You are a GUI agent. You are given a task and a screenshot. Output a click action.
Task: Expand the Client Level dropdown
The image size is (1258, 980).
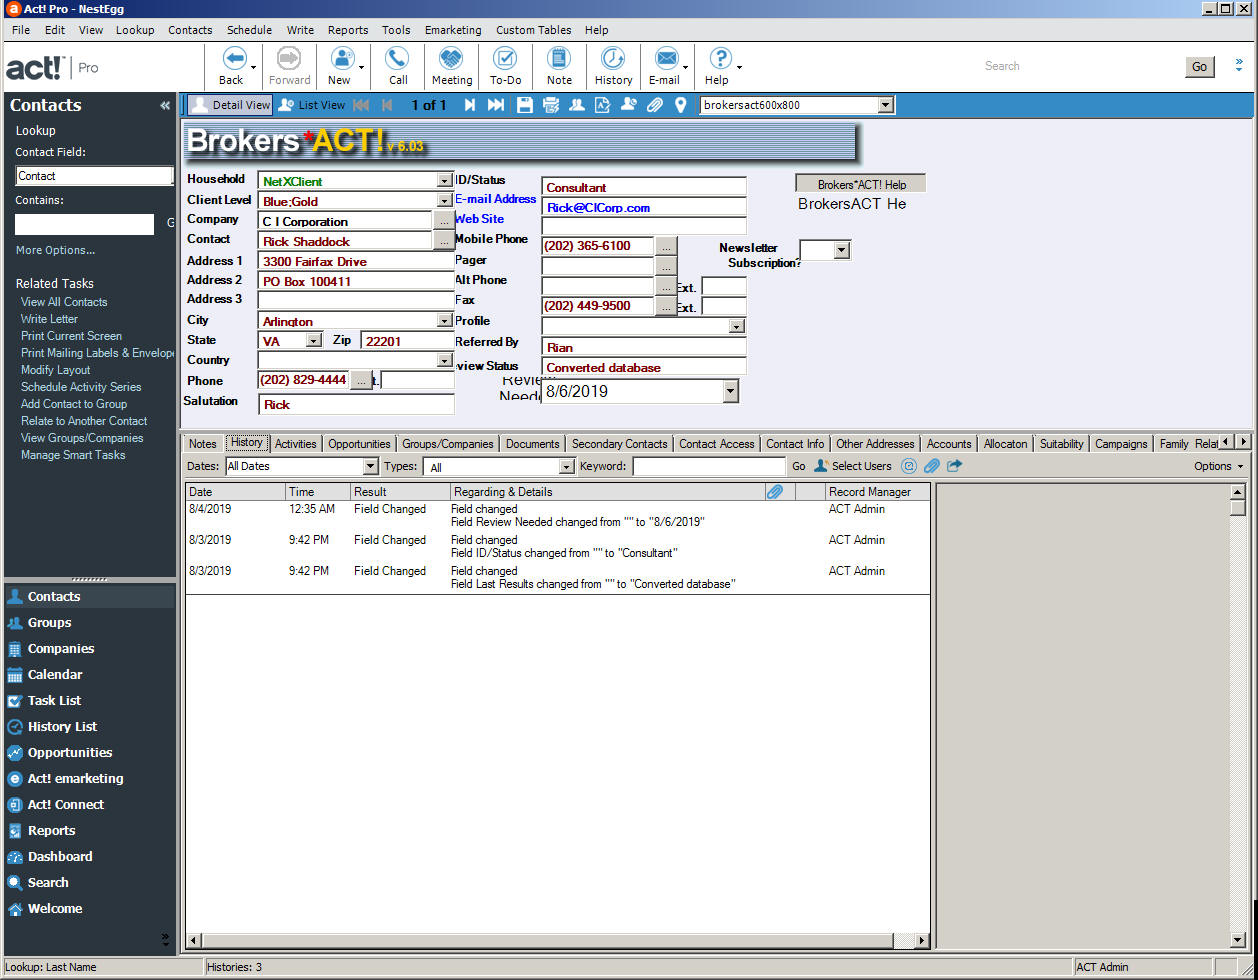pyautogui.click(x=445, y=201)
